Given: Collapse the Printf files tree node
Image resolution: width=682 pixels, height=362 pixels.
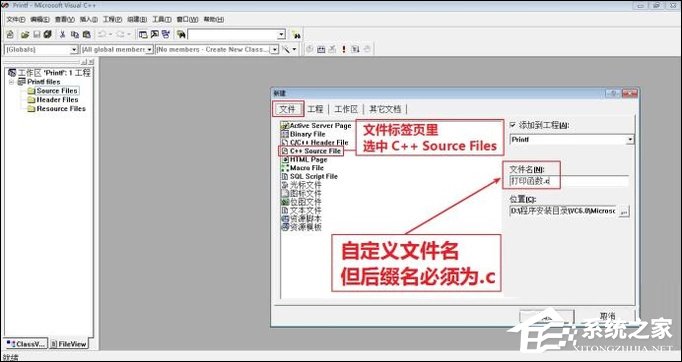Looking at the screenshot, I should click(x=12, y=82).
